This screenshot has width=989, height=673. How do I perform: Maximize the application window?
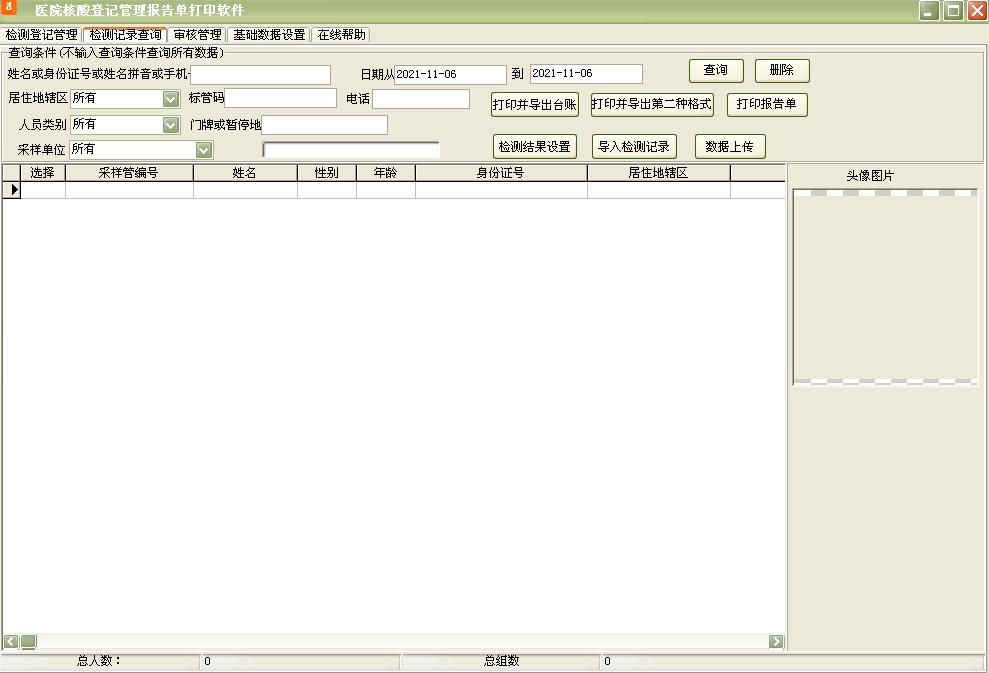[953, 10]
